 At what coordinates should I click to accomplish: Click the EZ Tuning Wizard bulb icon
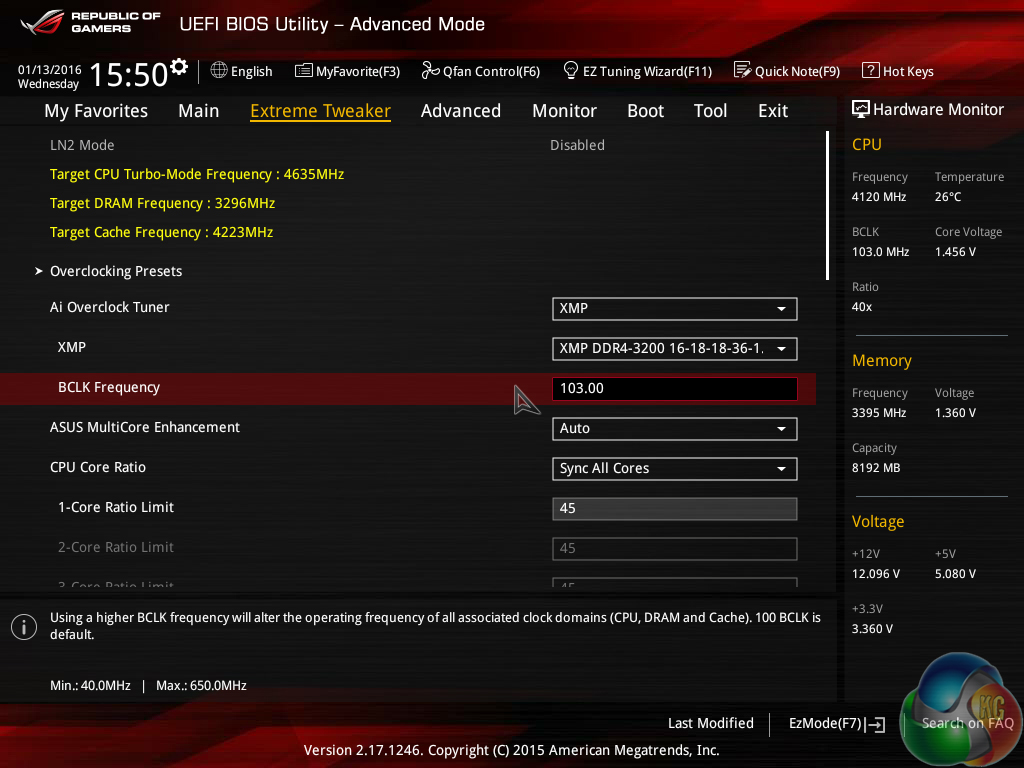571,71
